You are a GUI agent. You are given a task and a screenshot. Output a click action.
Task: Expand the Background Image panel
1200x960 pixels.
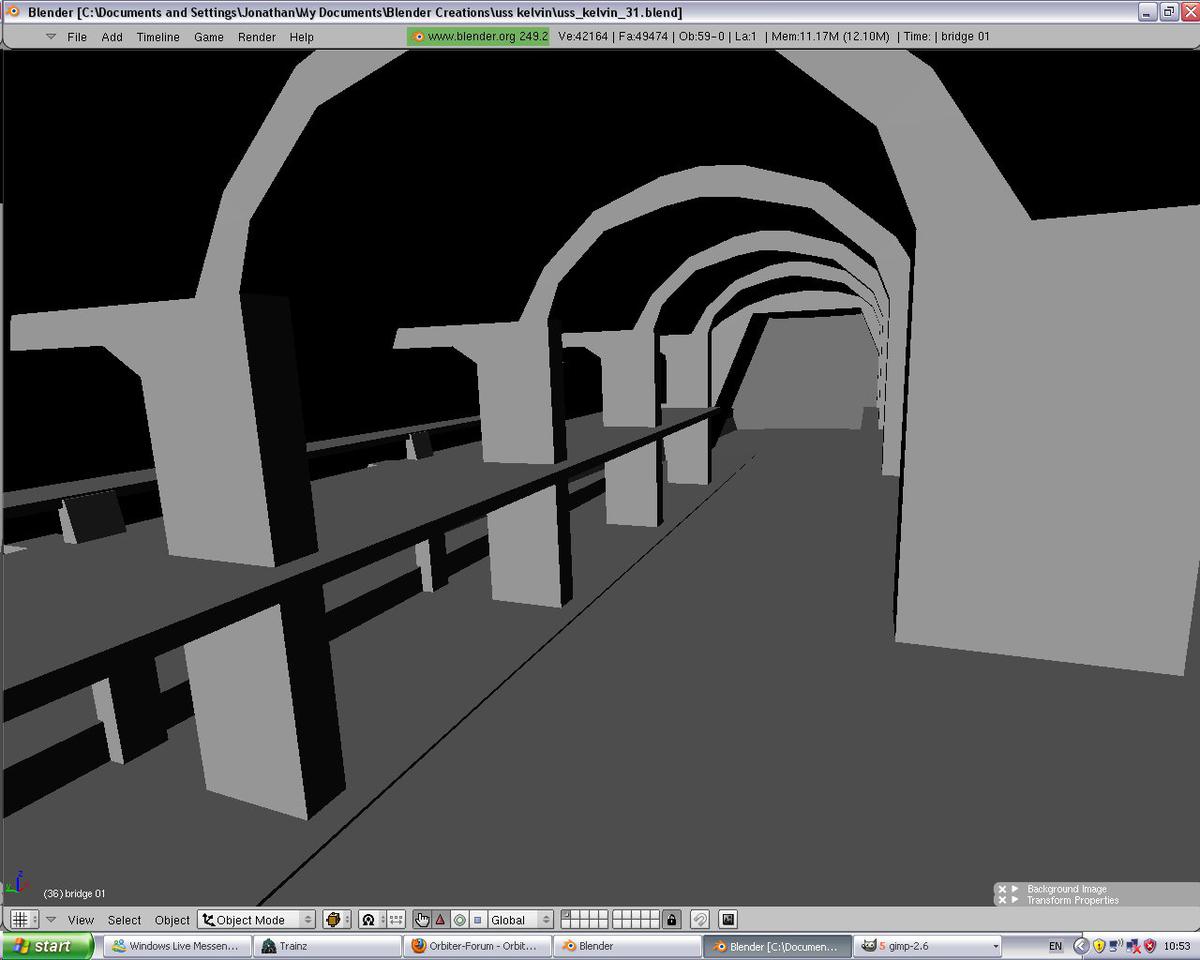(x=1015, y=889)
